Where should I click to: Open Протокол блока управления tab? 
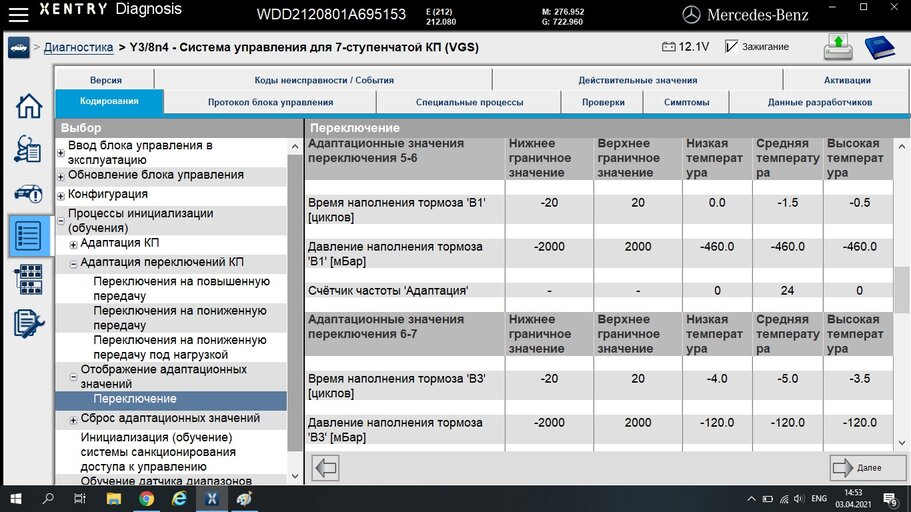point(270,102)
